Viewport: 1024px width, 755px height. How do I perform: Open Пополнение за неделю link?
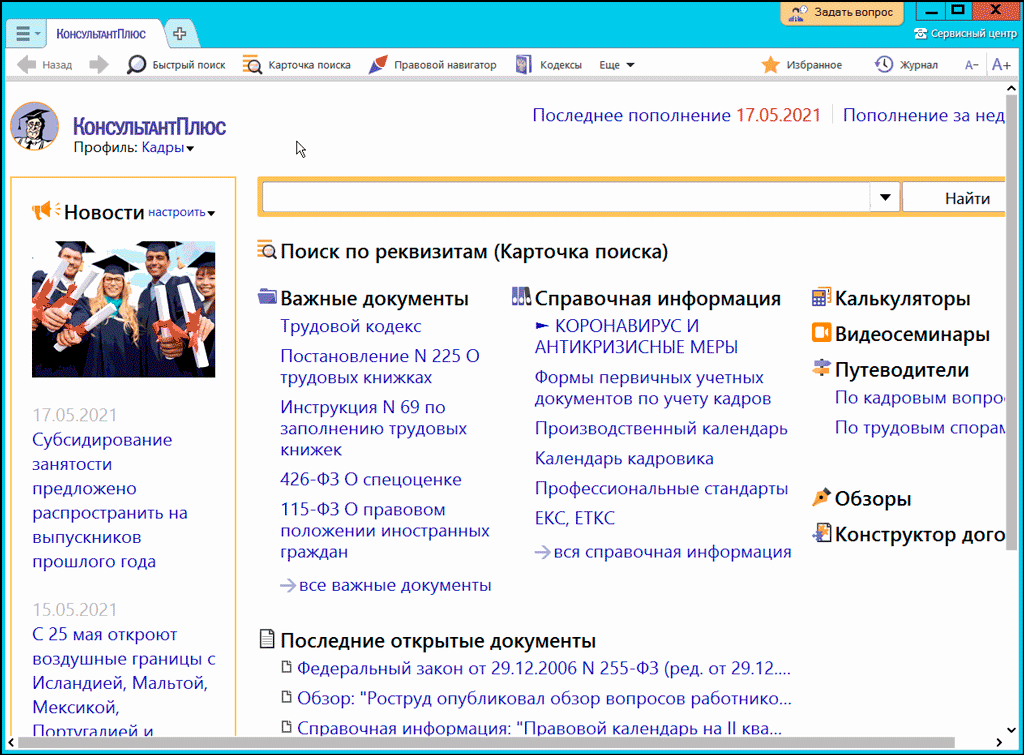tap(924, 115)
